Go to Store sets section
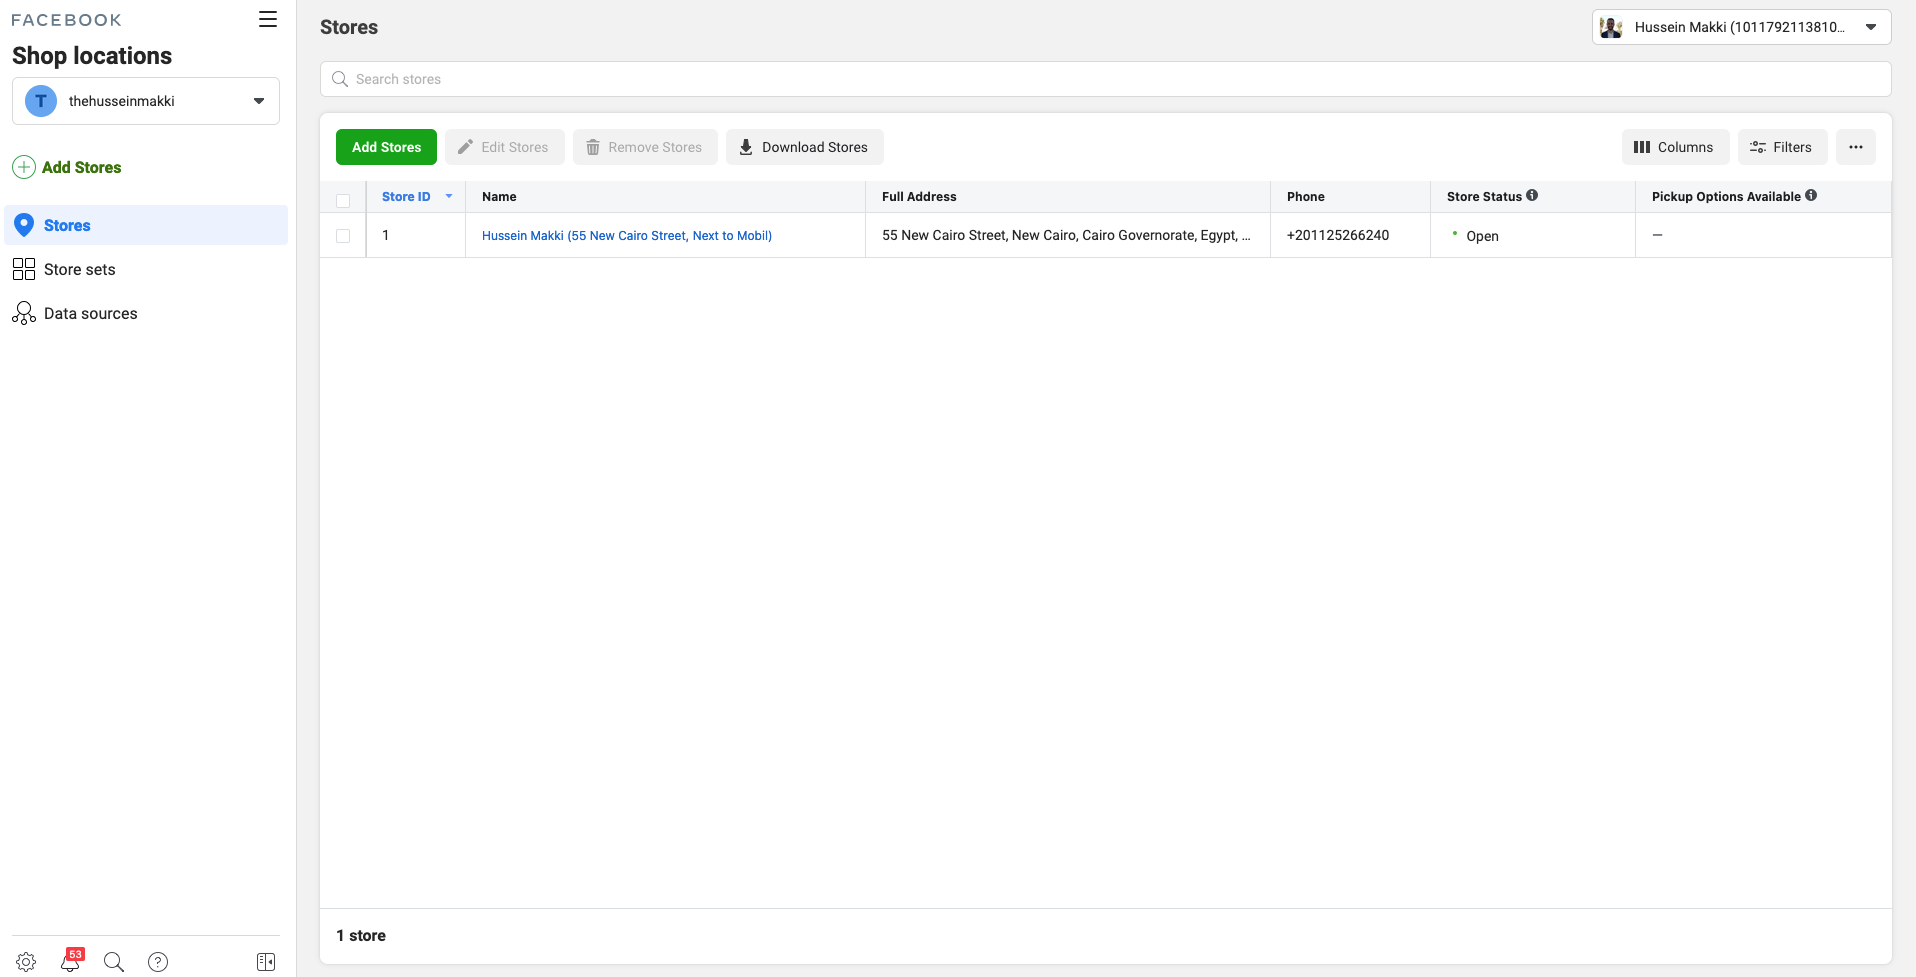The height and width of the screenshot is (977, 1916). click(x=79, y=269)
